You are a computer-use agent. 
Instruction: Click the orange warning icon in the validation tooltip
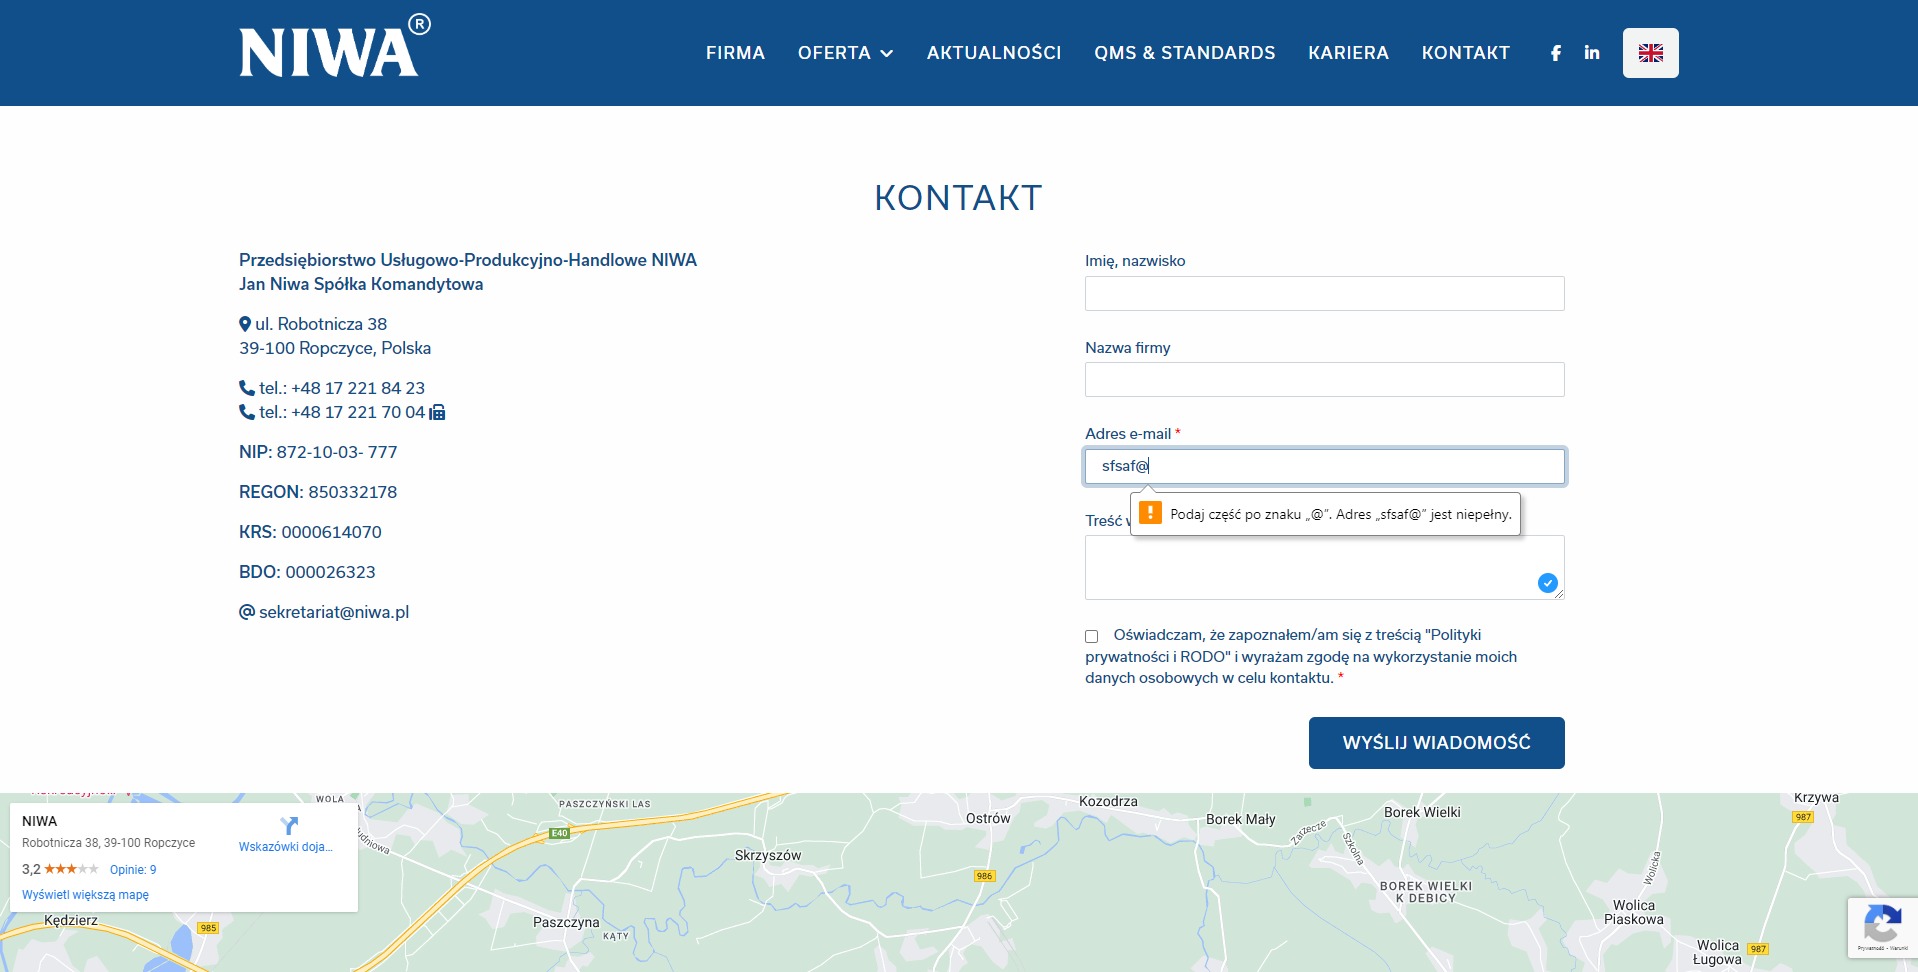1150,513
